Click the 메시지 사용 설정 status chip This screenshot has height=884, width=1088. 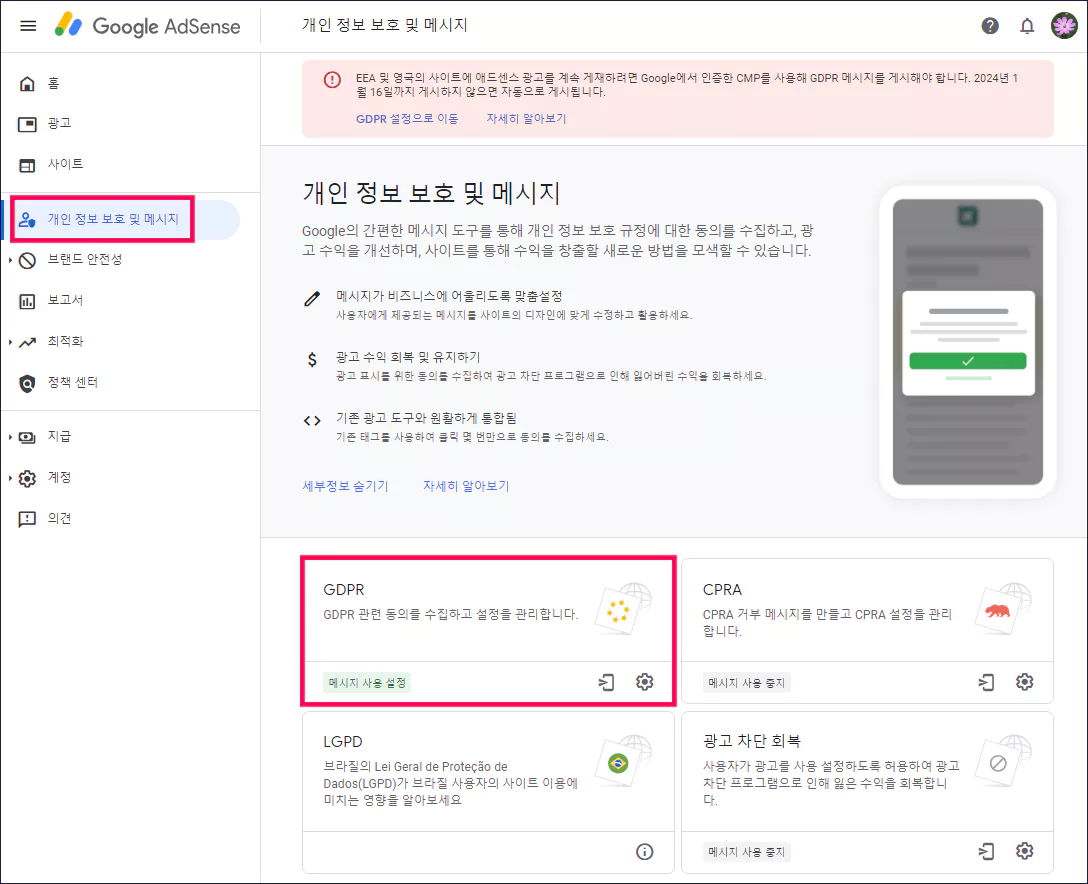(x=367, y=683)
